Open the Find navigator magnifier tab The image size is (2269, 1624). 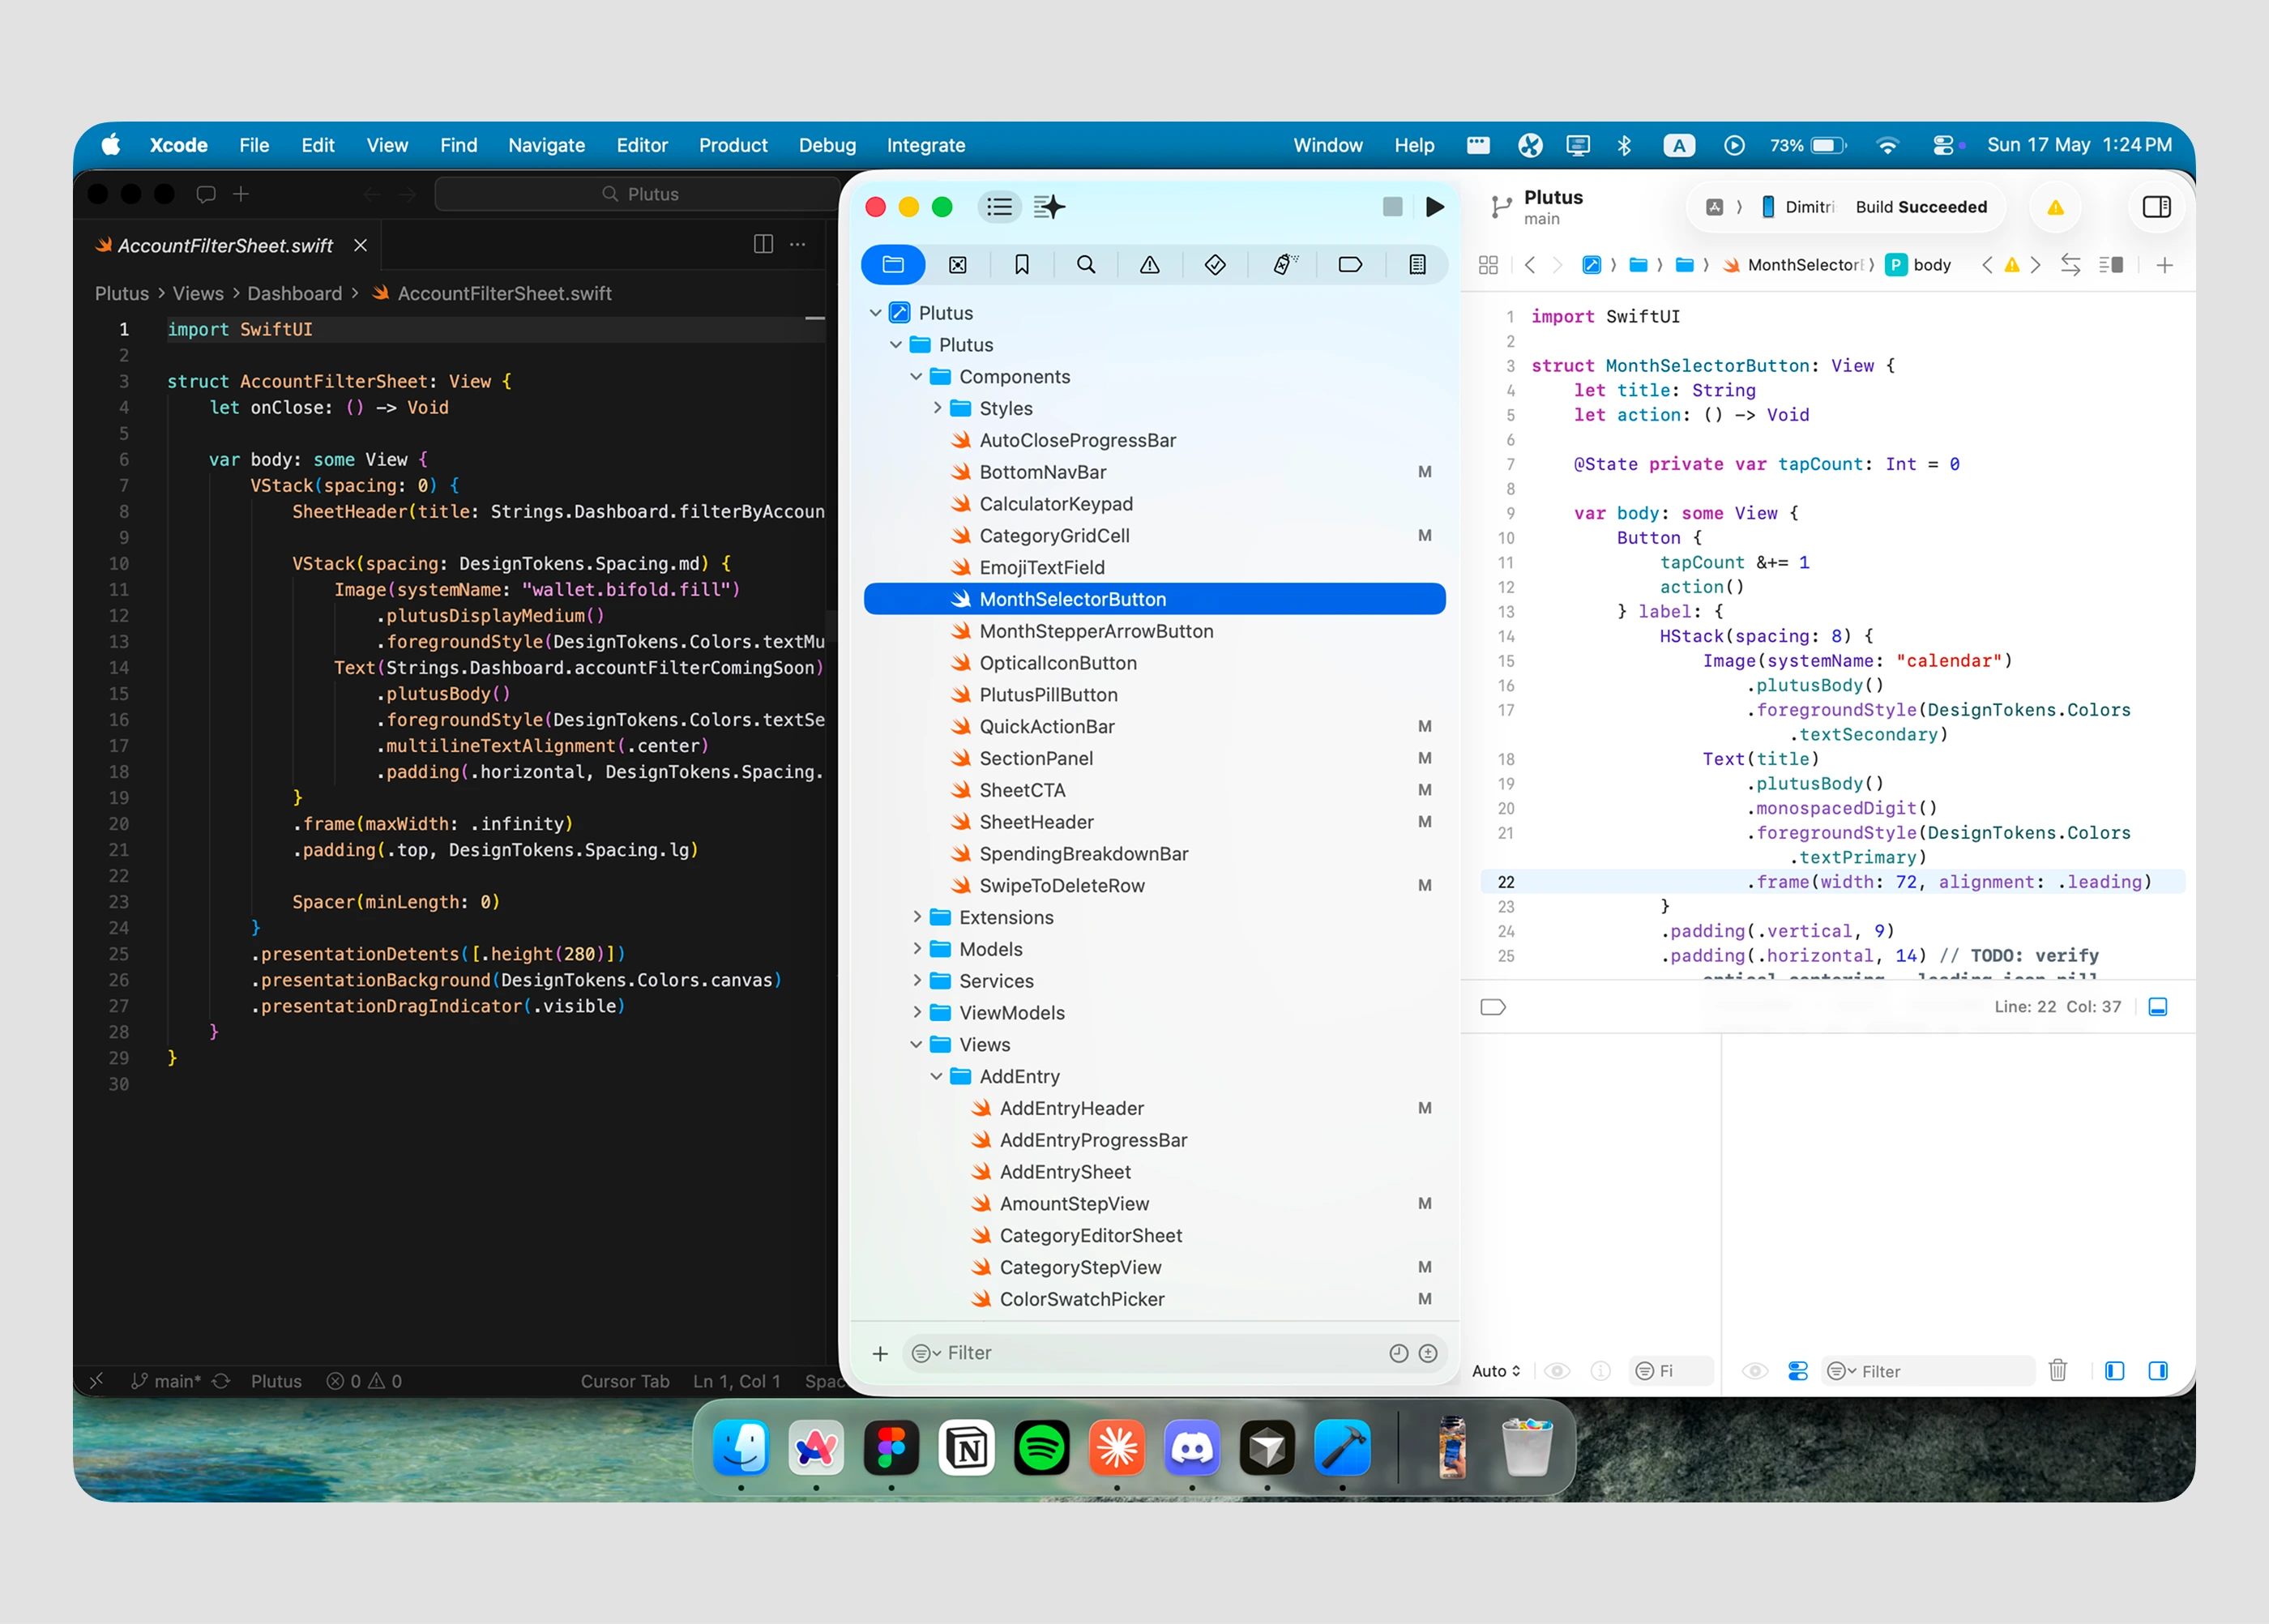click(x=1085, y=265)
